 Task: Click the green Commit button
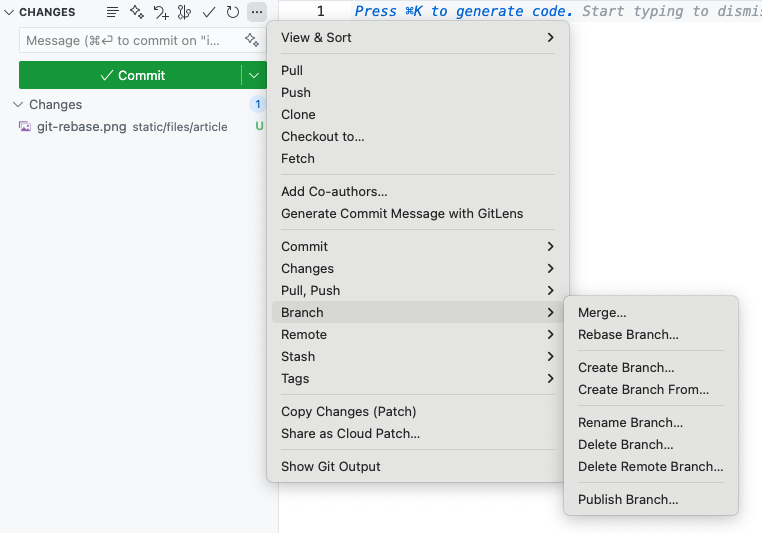130,75
